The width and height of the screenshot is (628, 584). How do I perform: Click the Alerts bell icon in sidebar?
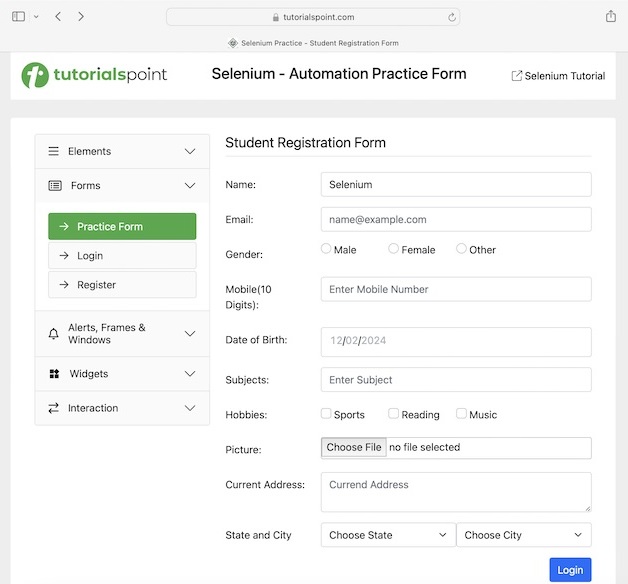[54, 334]
